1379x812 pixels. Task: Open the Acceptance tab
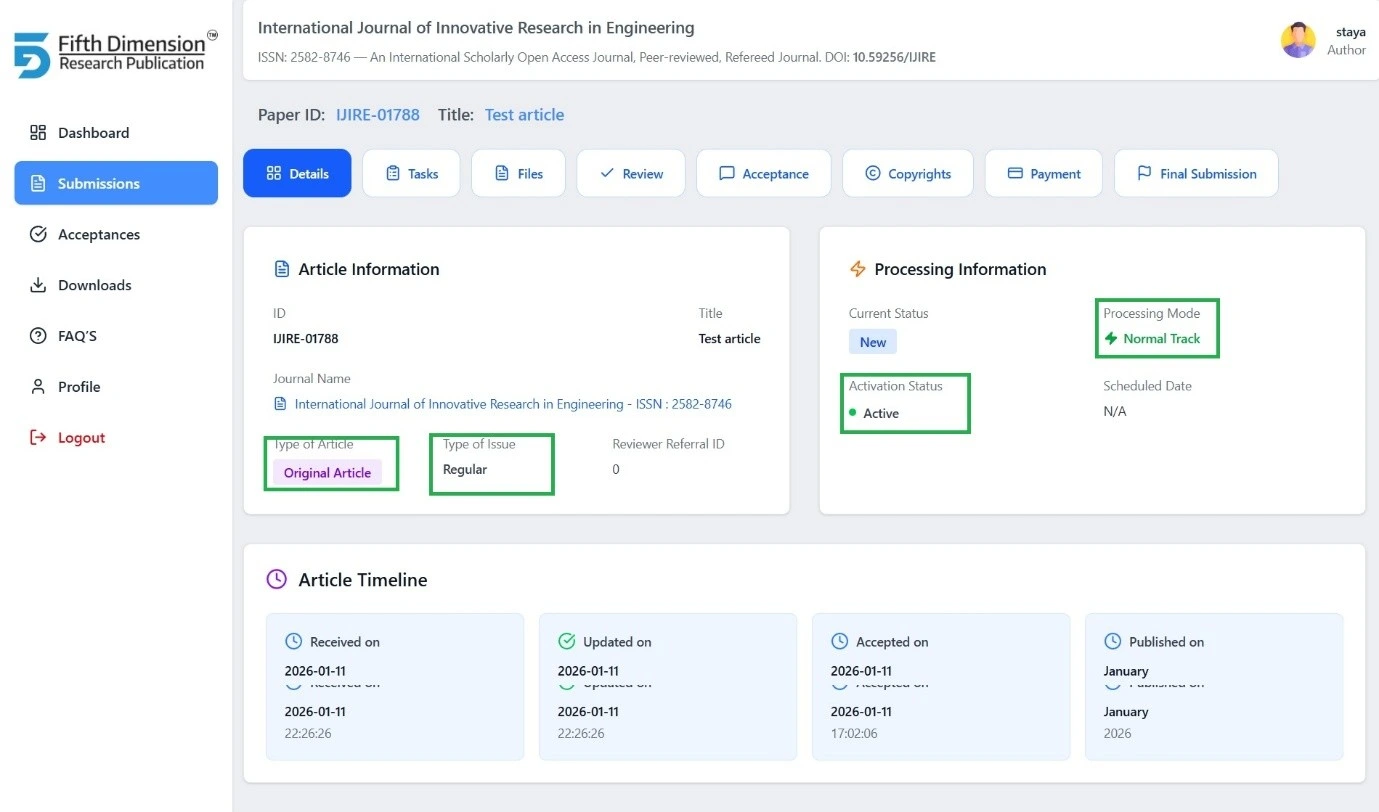click(764, 173)
